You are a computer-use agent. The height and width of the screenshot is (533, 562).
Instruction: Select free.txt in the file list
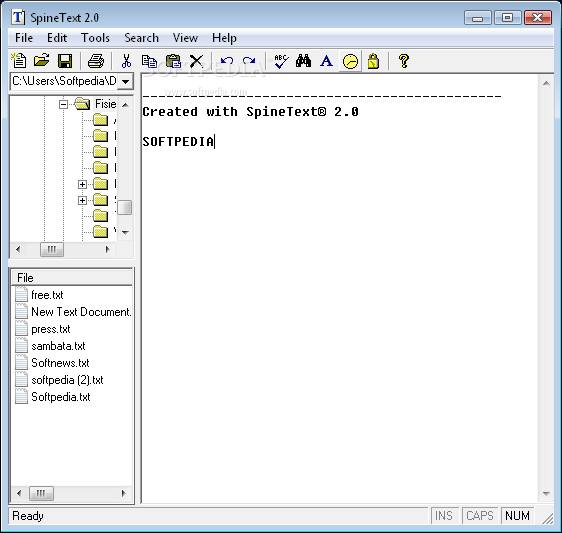[47, 295]
